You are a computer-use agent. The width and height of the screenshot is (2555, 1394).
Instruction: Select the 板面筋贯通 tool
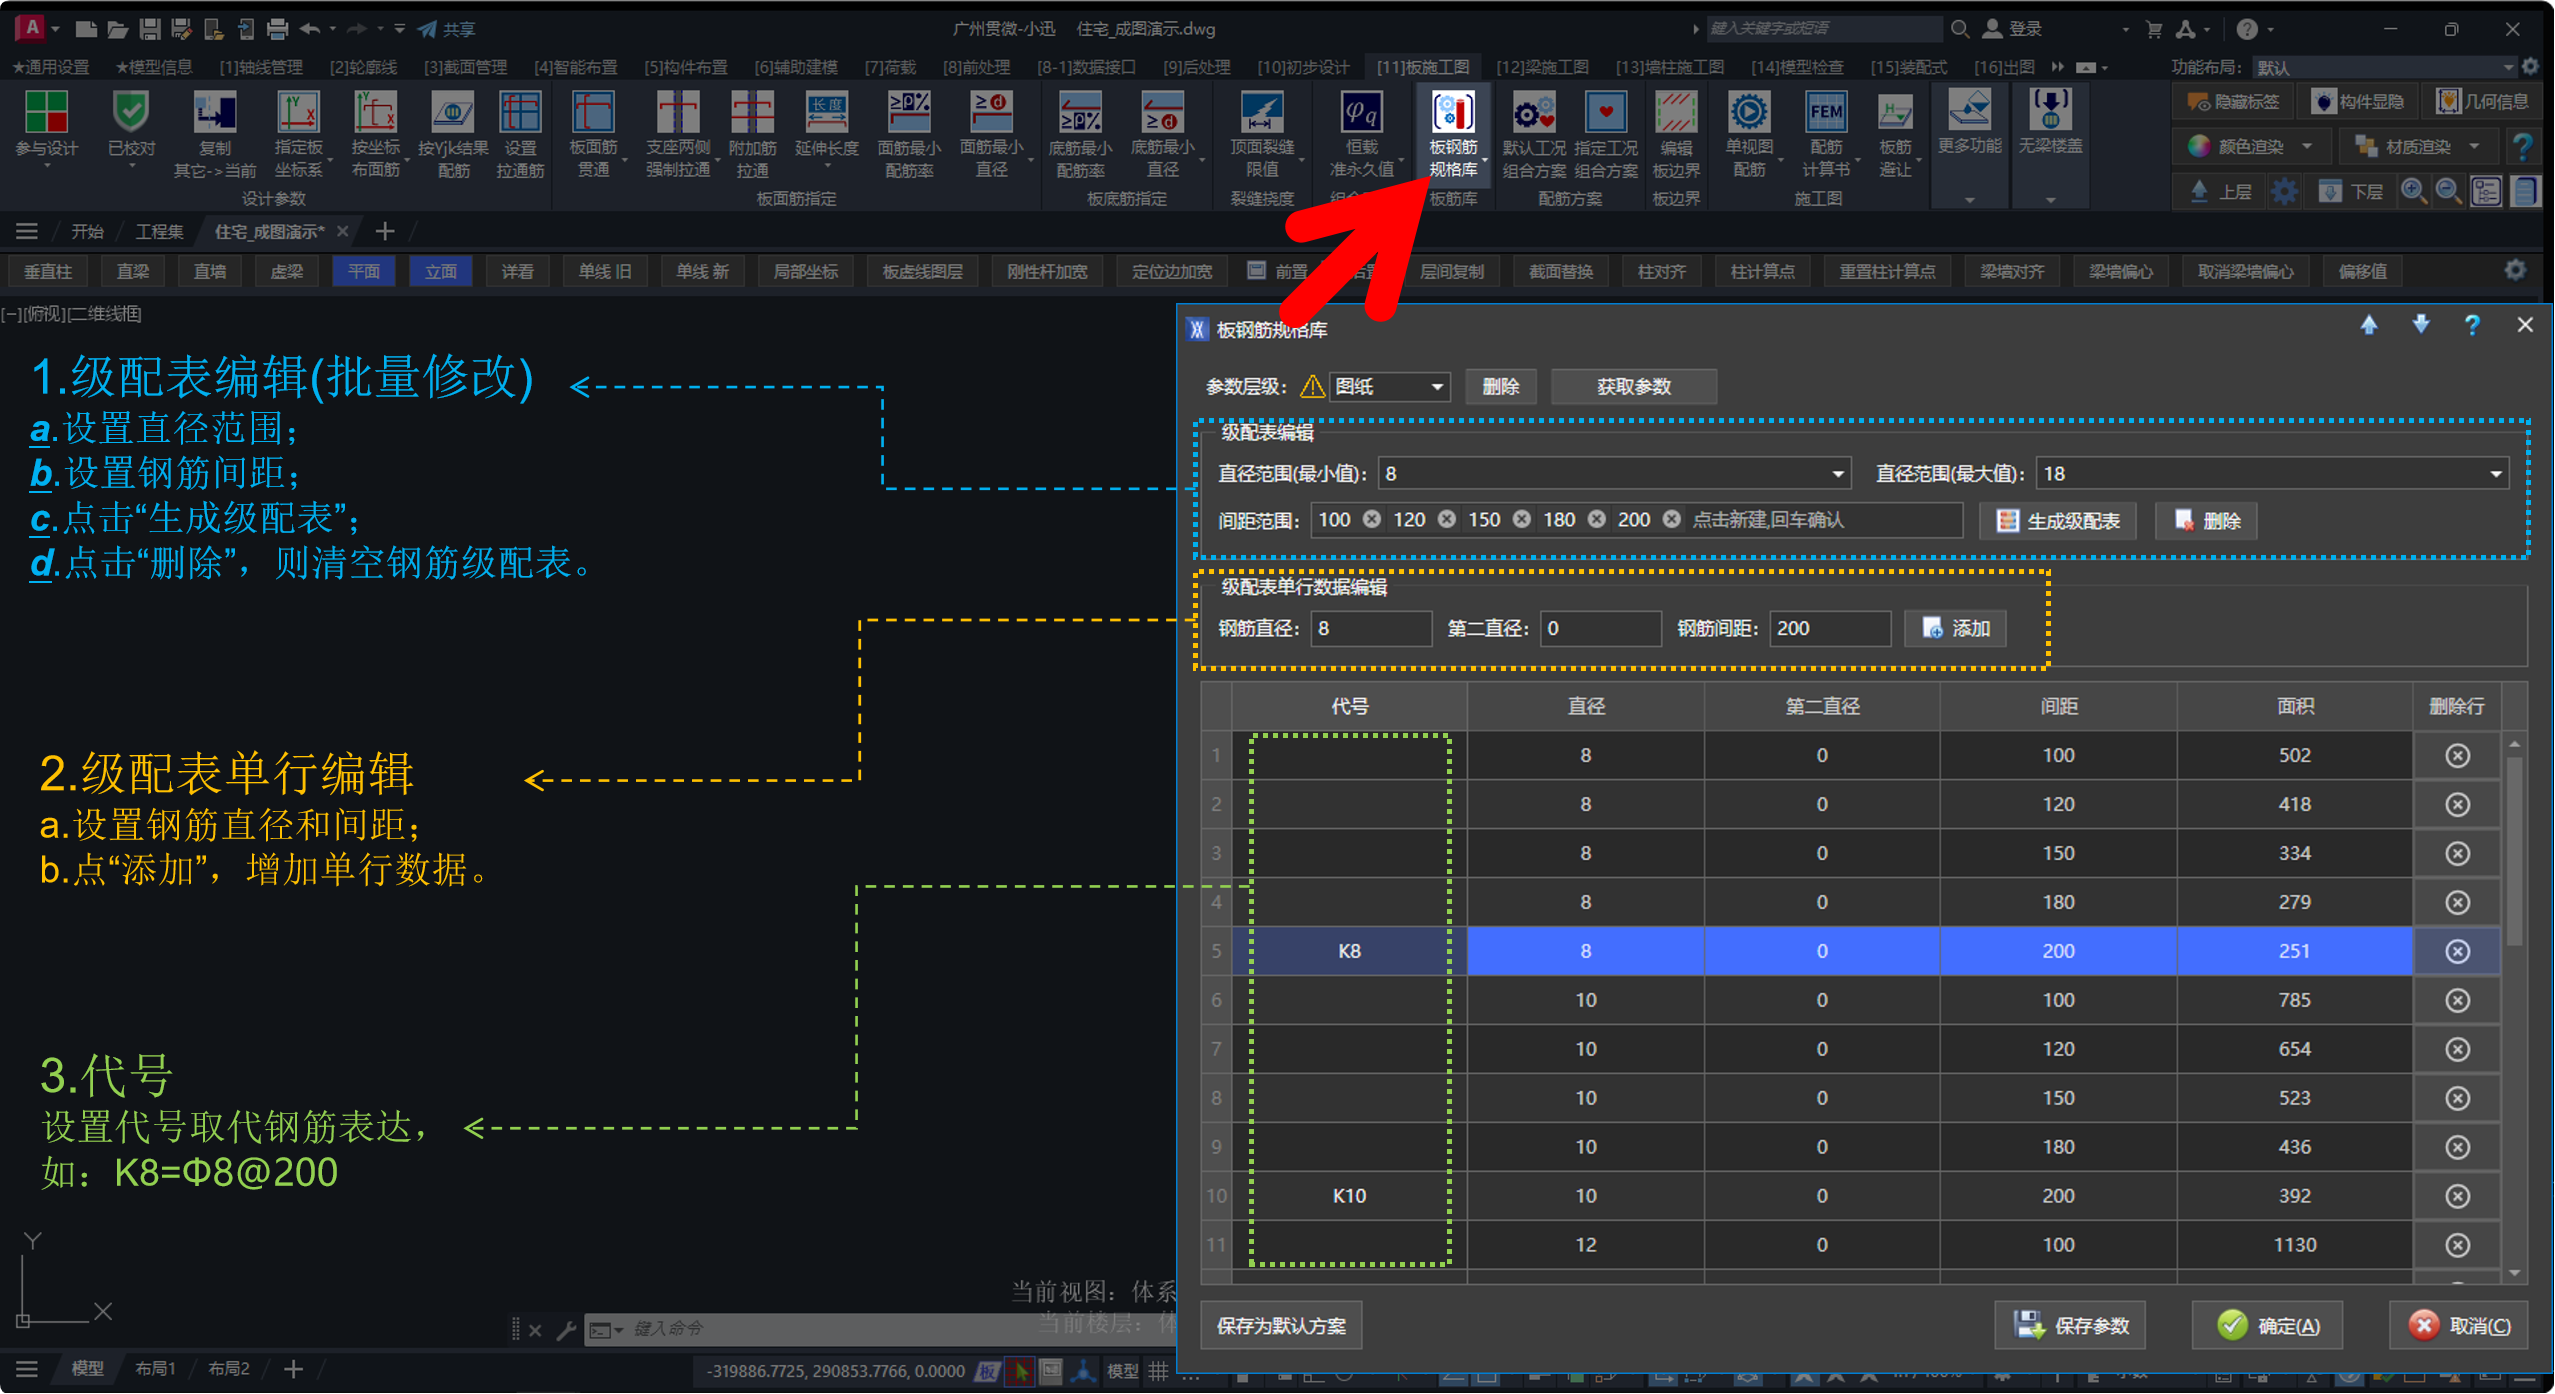594,134
